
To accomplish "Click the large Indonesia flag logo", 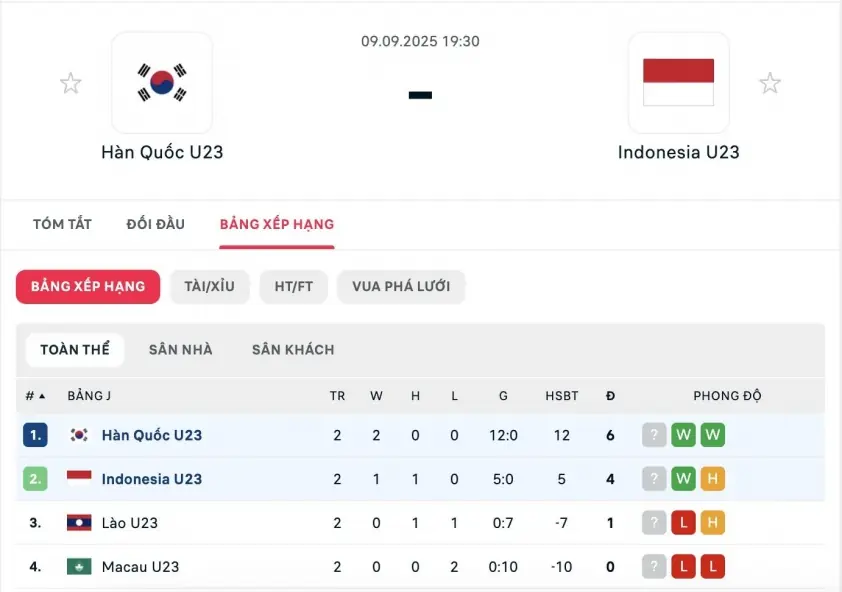I will [x=678, y=82].
